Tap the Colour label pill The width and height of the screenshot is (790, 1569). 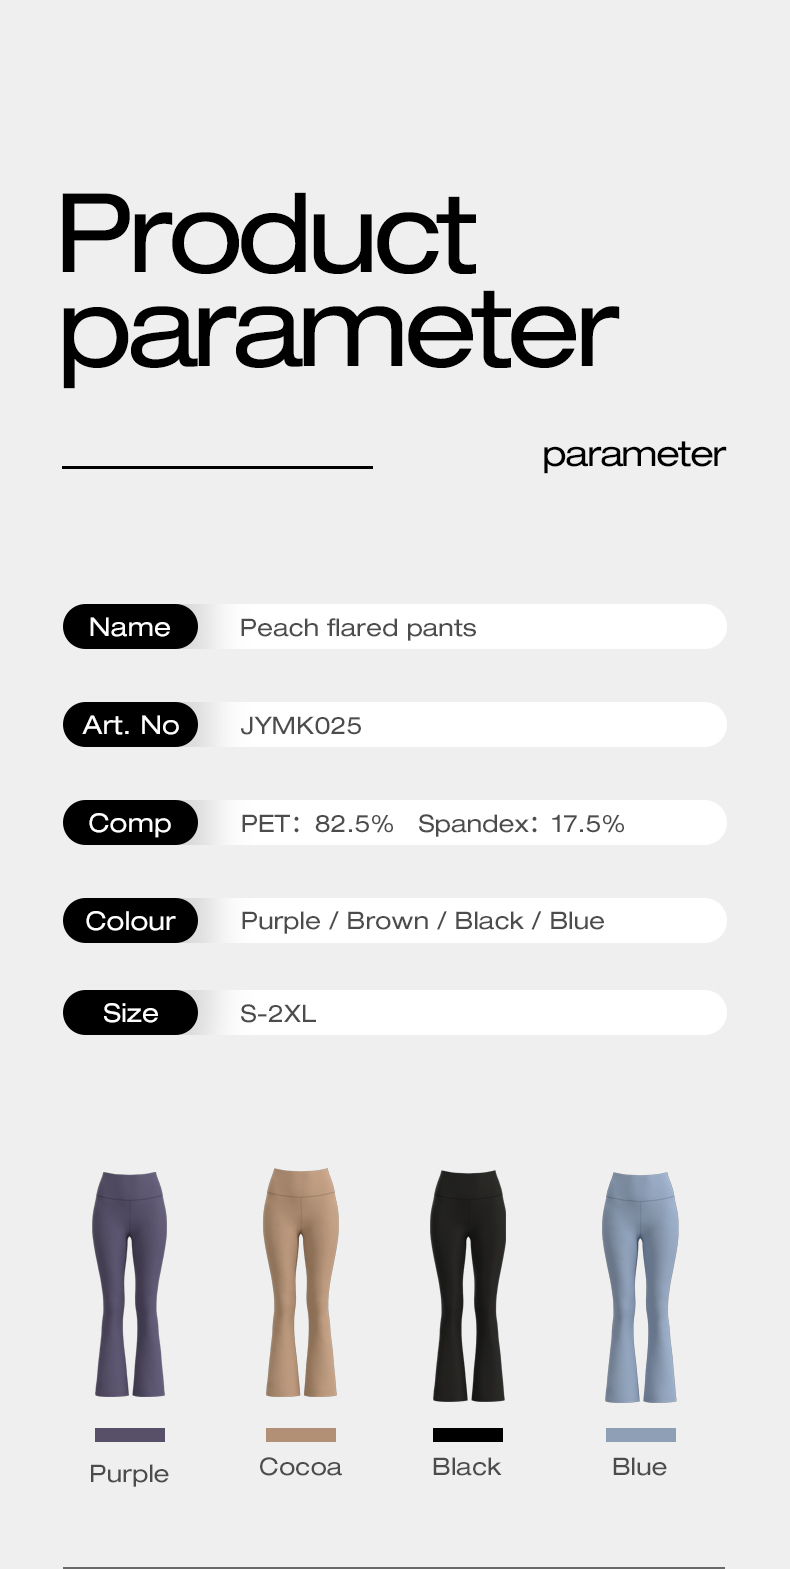click(130, 921)
